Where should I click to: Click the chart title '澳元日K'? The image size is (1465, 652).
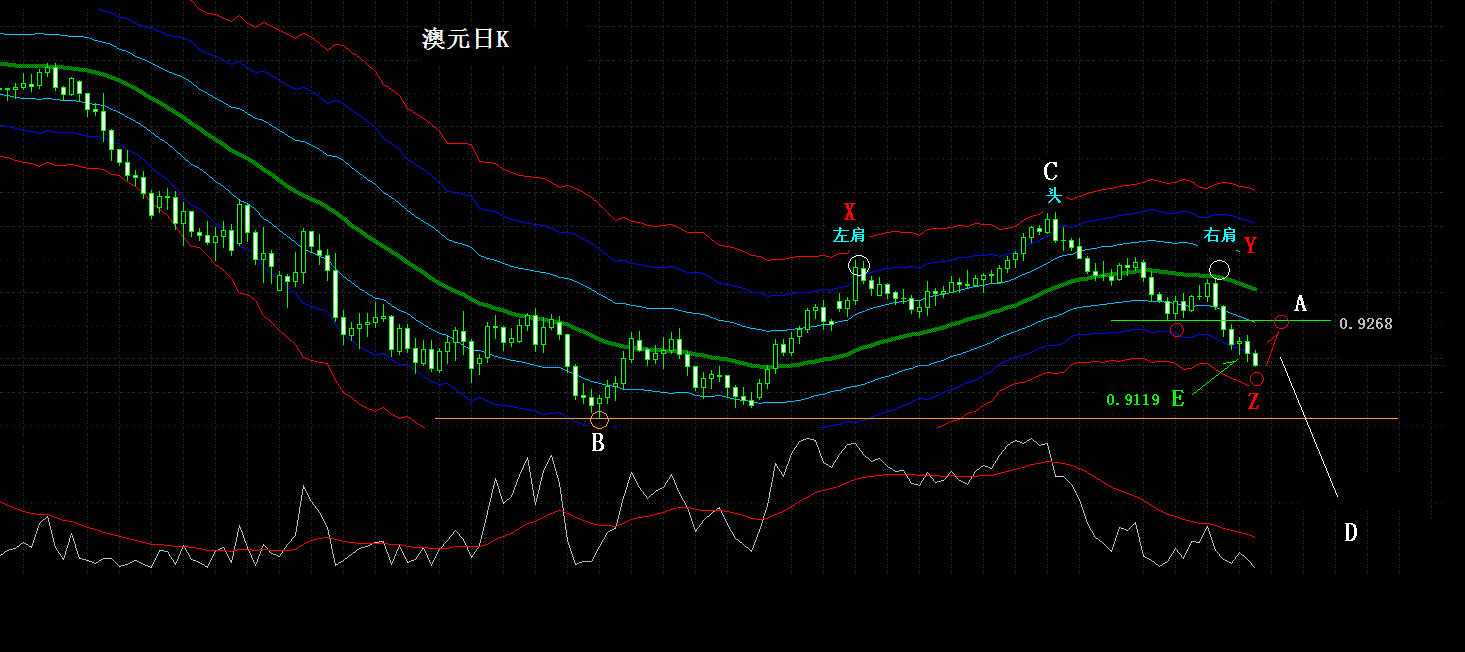point(466,40)
